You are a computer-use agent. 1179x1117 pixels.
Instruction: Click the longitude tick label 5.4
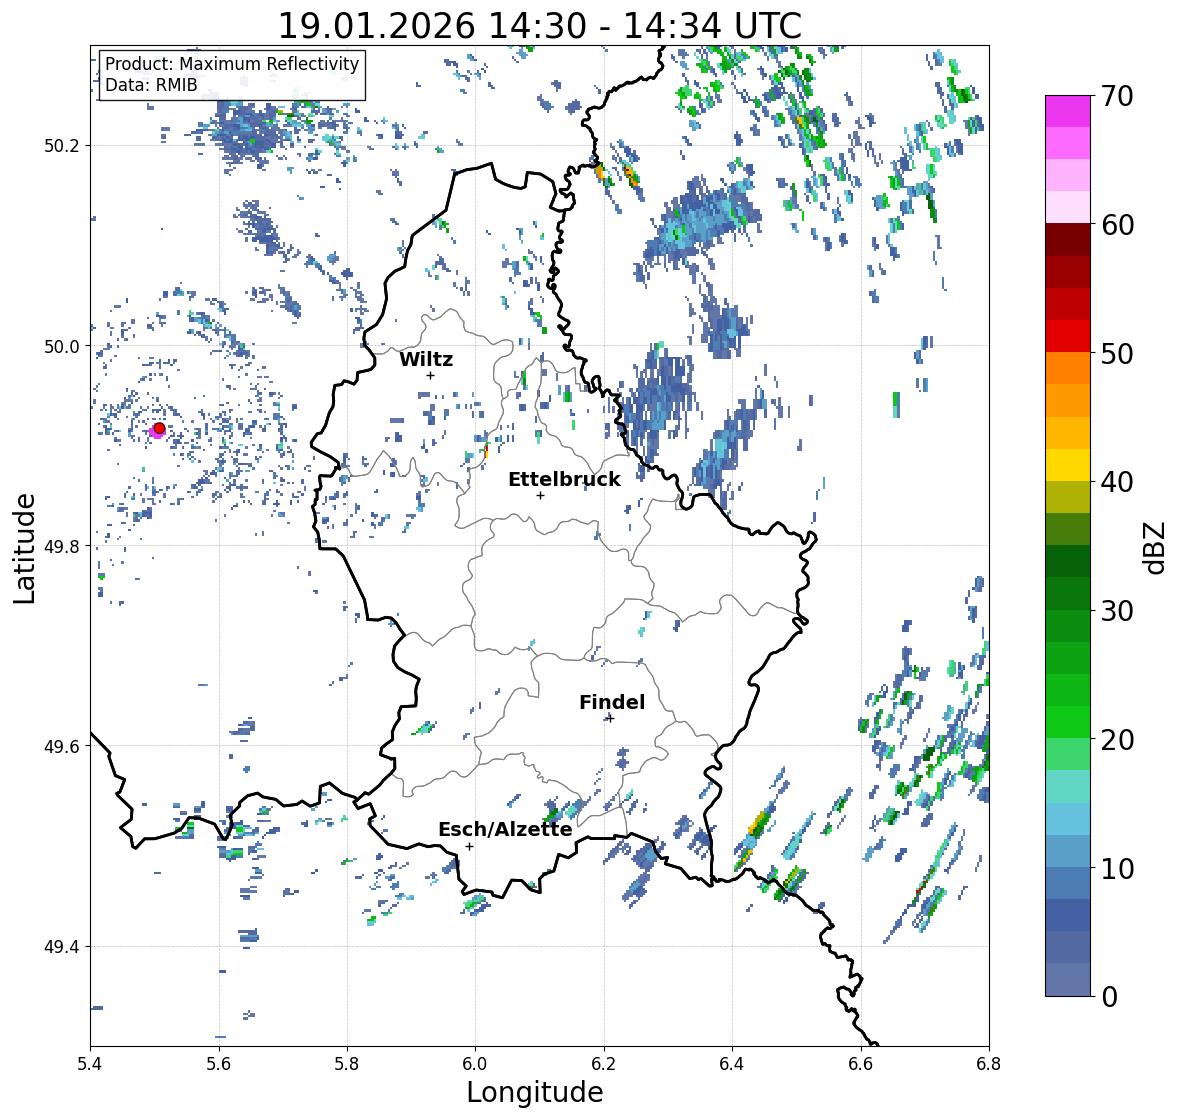[90, 1063]
